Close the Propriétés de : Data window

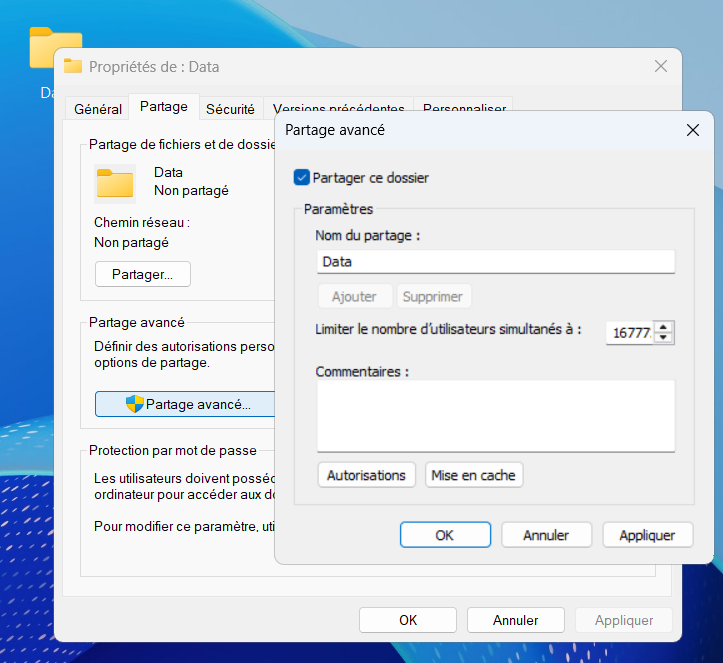pyautogui.click(x=660, y=67)
